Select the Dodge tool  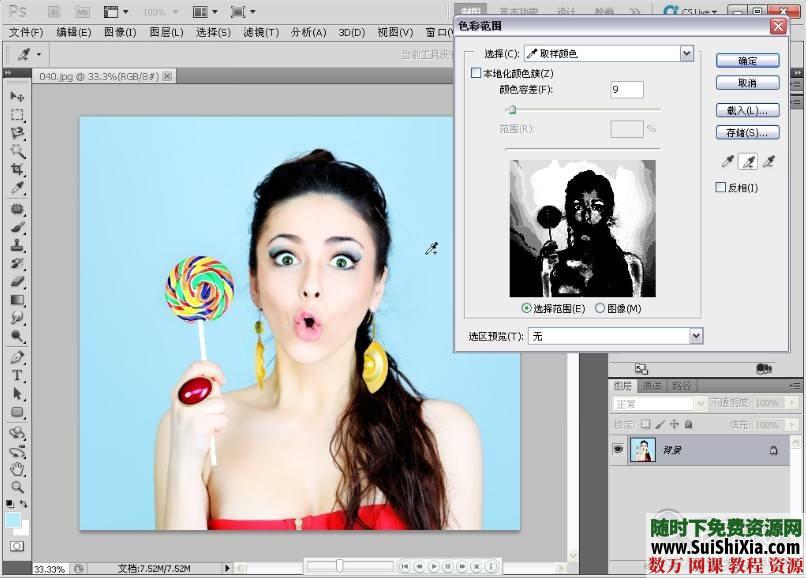coord(17,336)
